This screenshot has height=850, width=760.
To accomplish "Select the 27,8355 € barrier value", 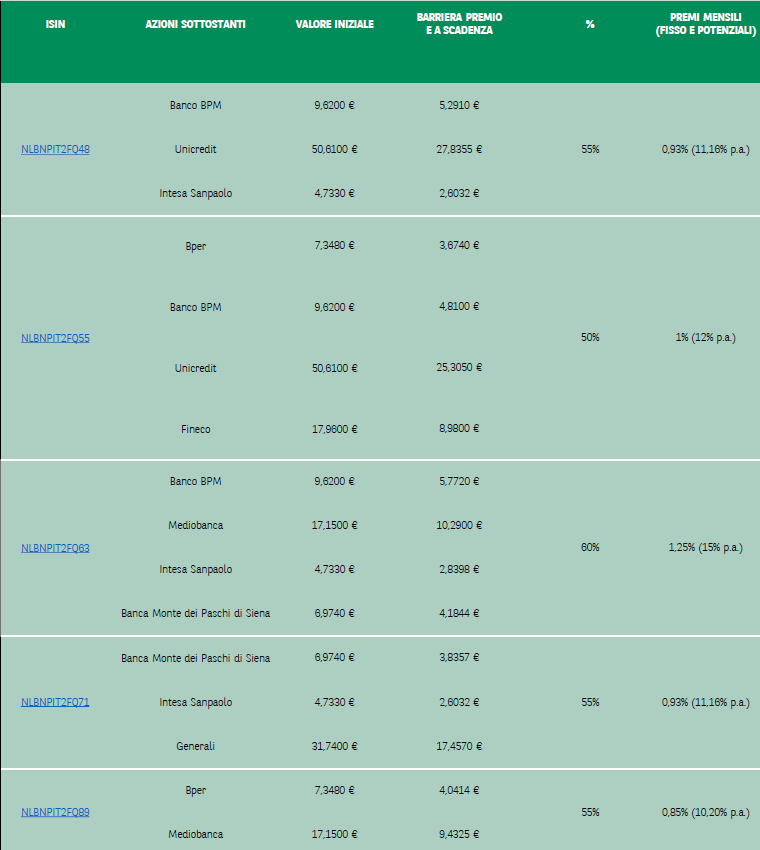I will click(x=459, y=149).
